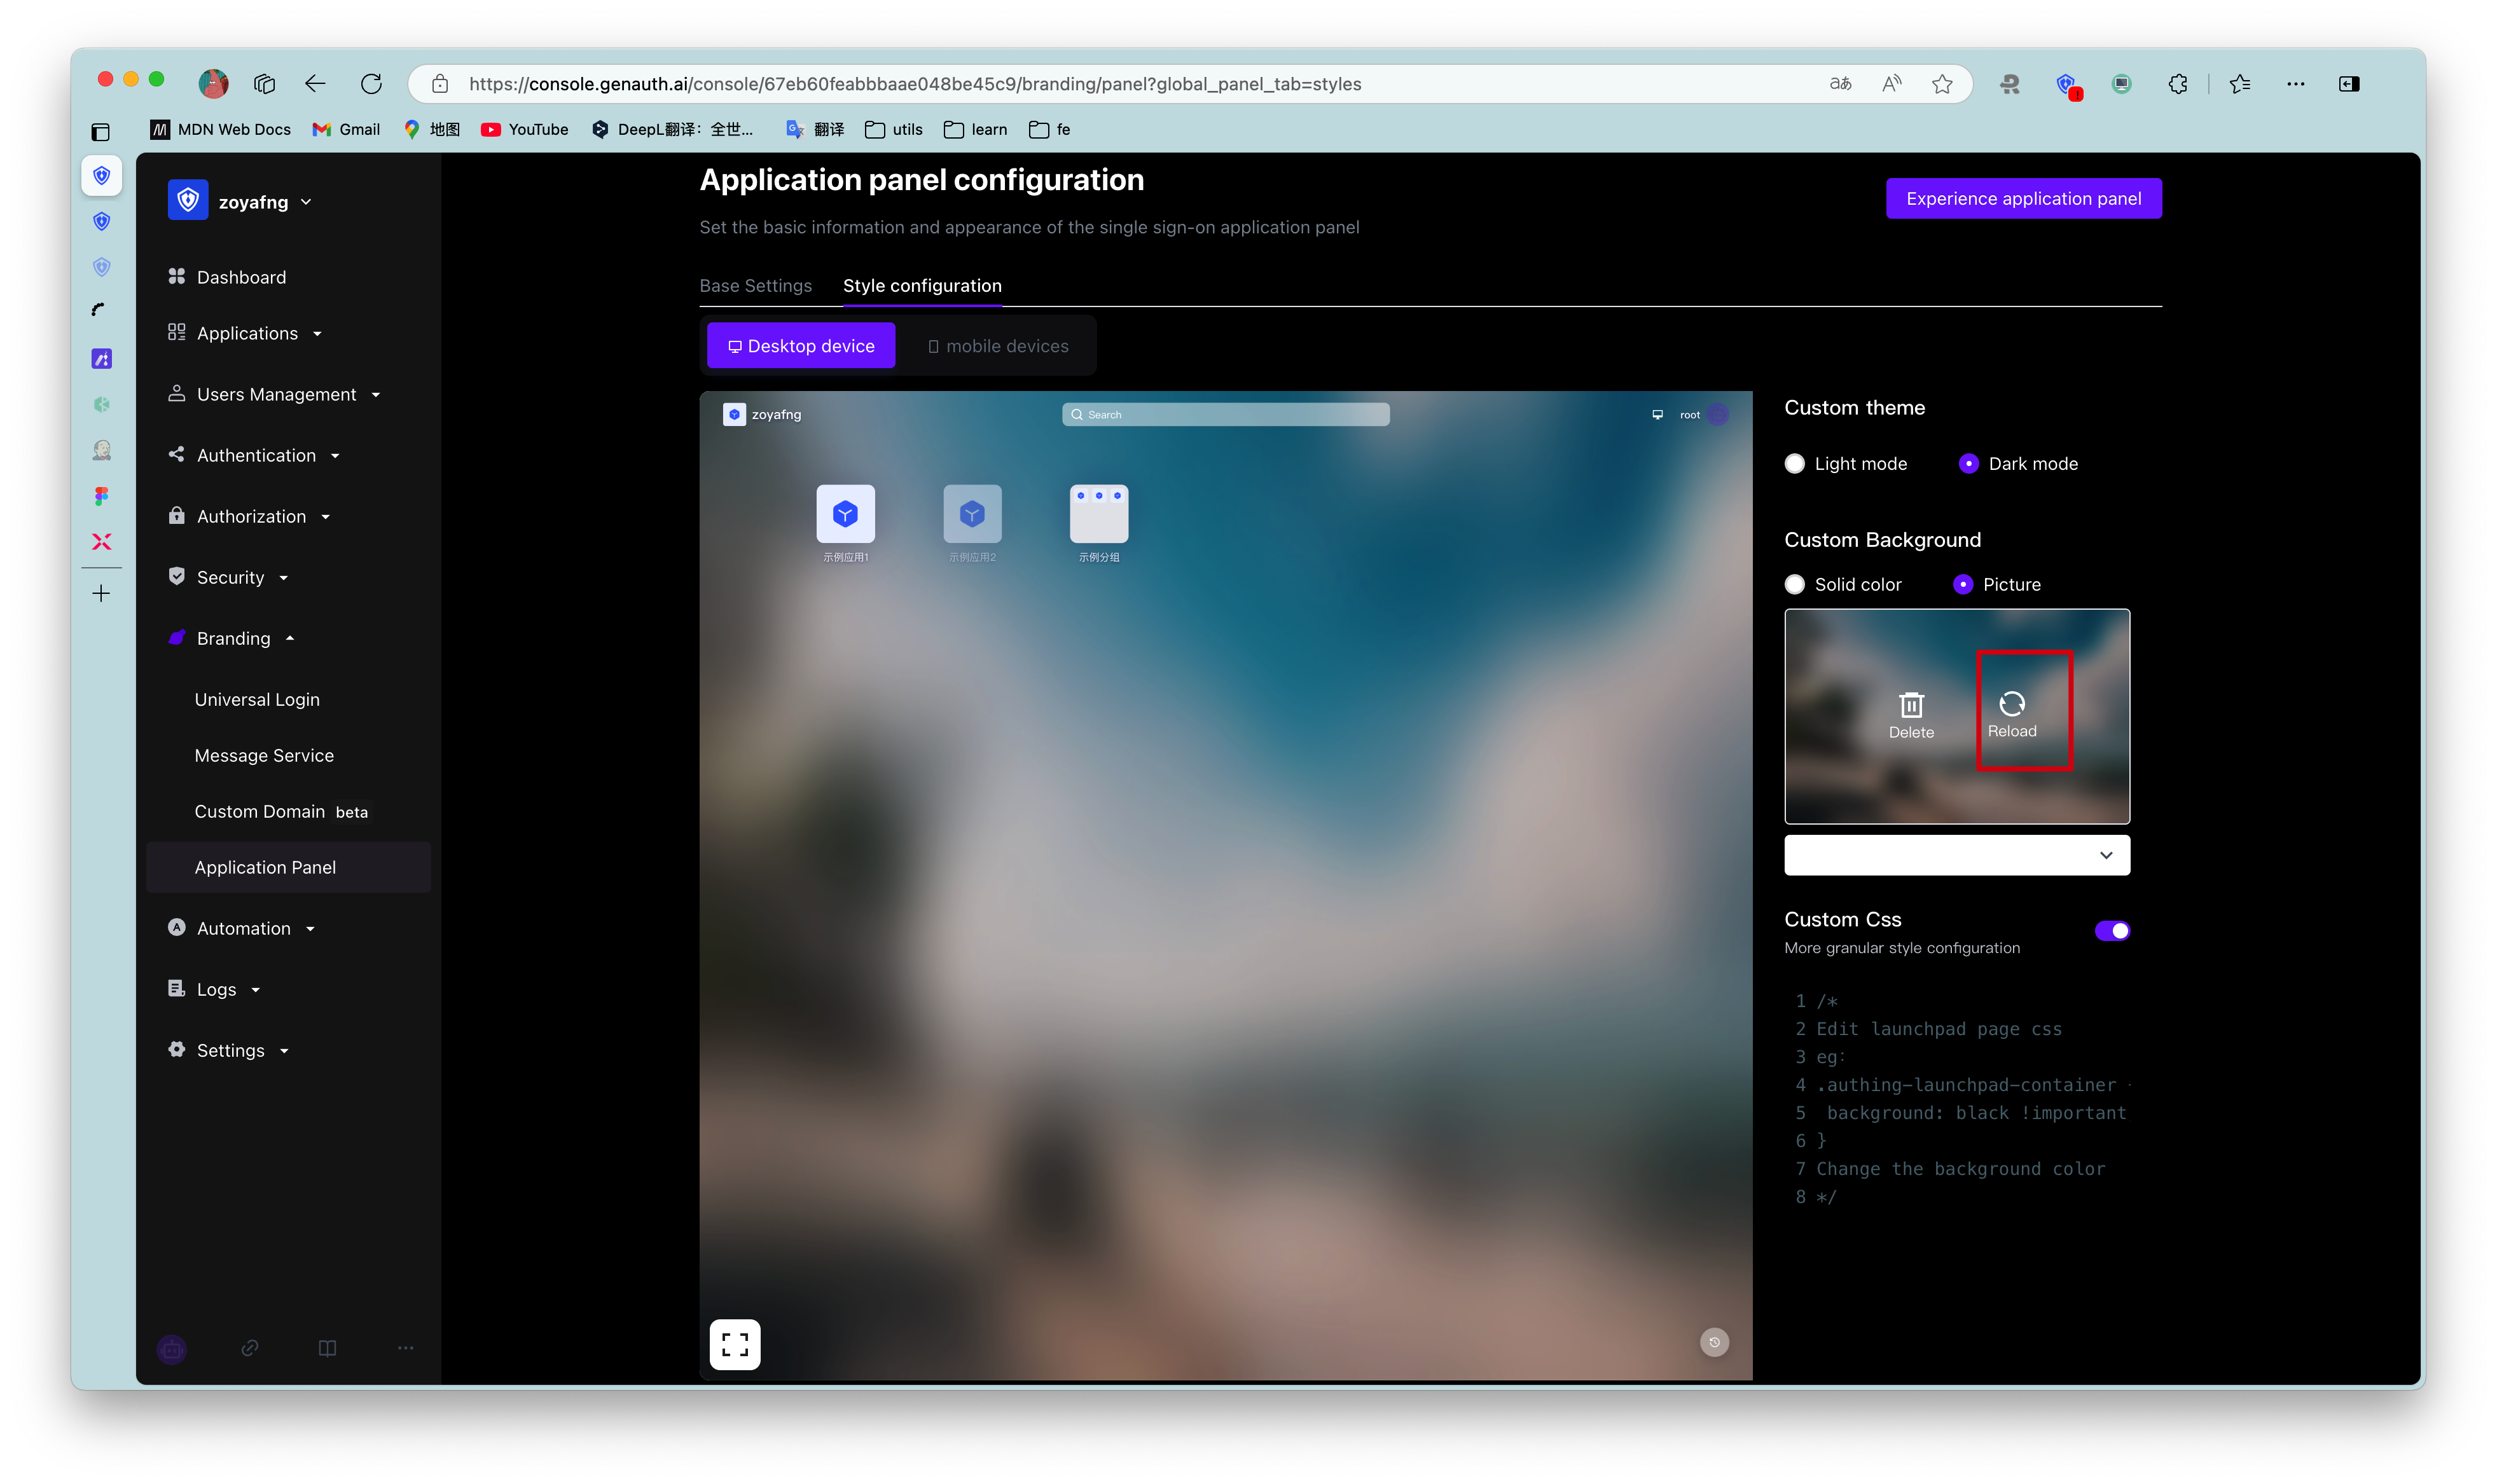Click the Search field in the preview
Image resolution: width=2497 pixels, height=1484 pixels.
coord(1225,415)
